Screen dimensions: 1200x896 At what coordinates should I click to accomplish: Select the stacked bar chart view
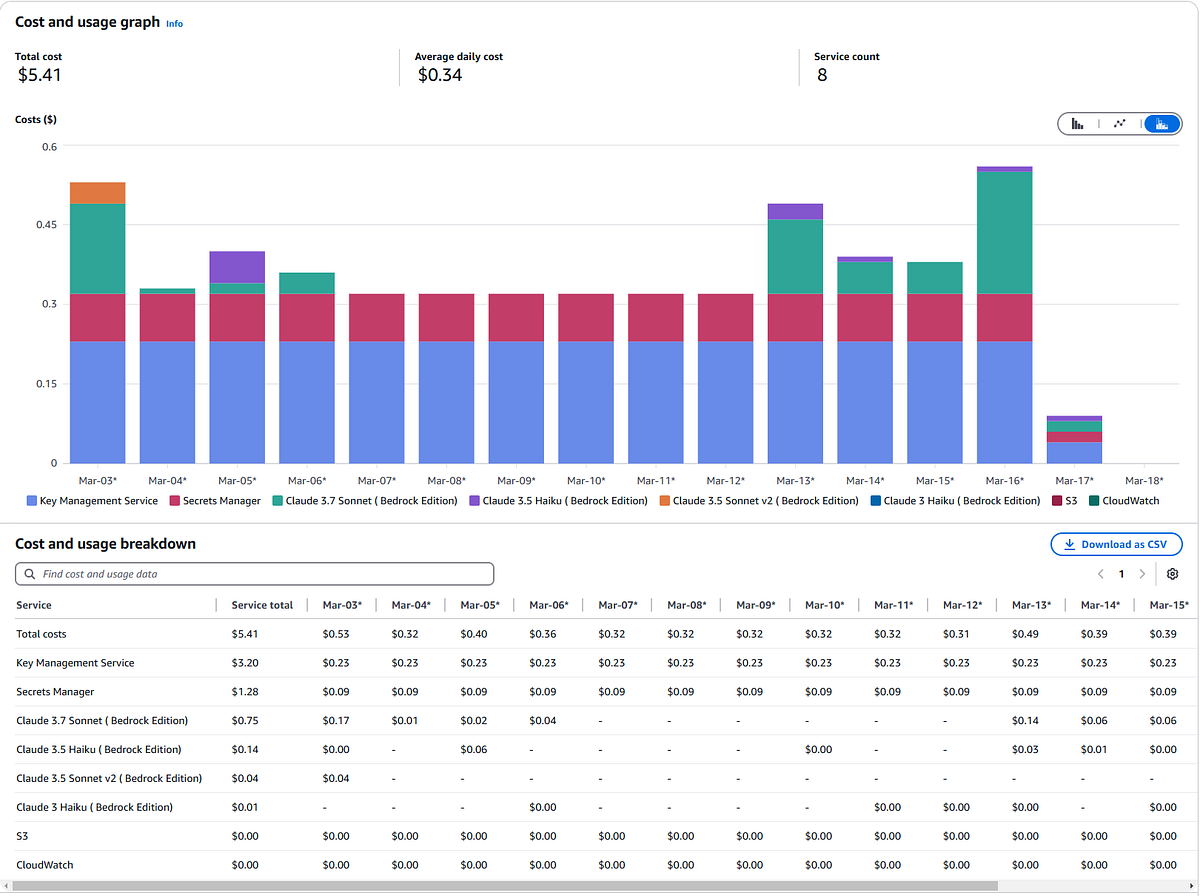tap(1162, 124)
